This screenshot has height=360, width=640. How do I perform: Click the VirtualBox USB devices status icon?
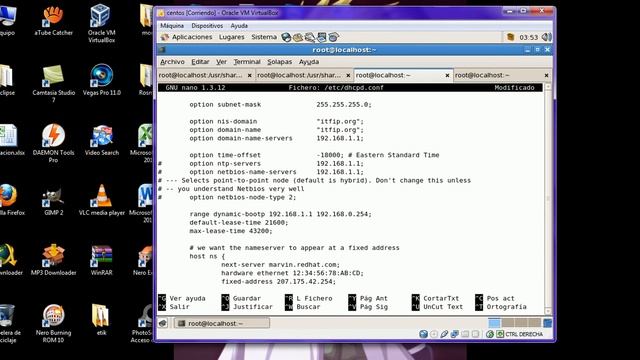444,334
